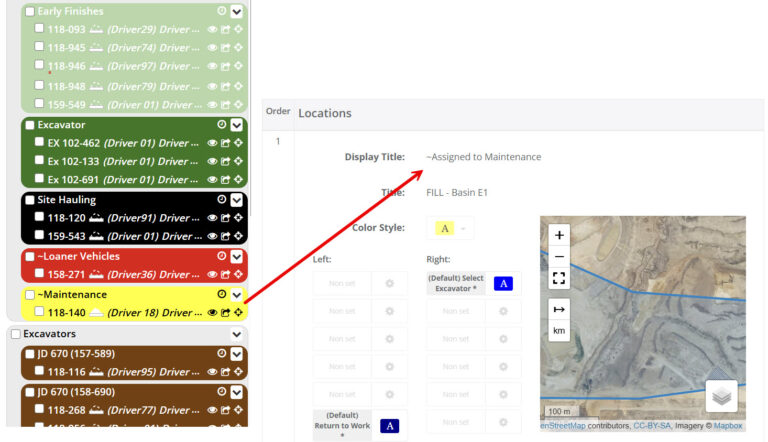
Task: Click clock icon on Early Finishes group
Action: pyautogui.click(x=222, y=11)
